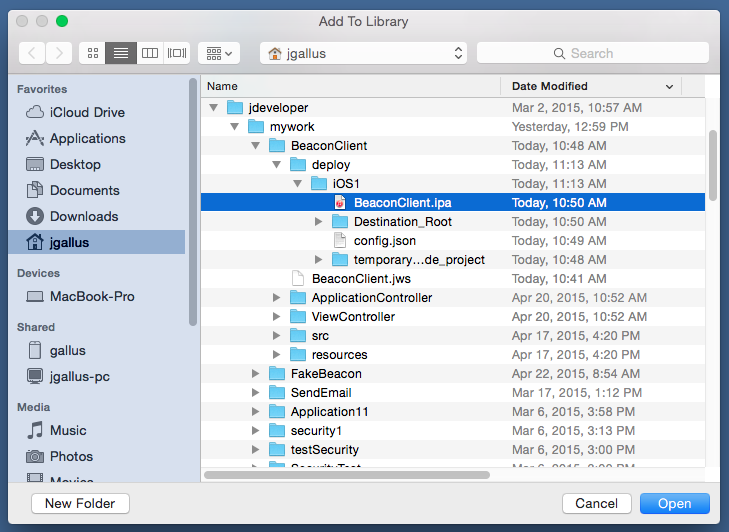Select the testSecurity row name
Screen dimensions: 729x532
(x=325, y=450)
